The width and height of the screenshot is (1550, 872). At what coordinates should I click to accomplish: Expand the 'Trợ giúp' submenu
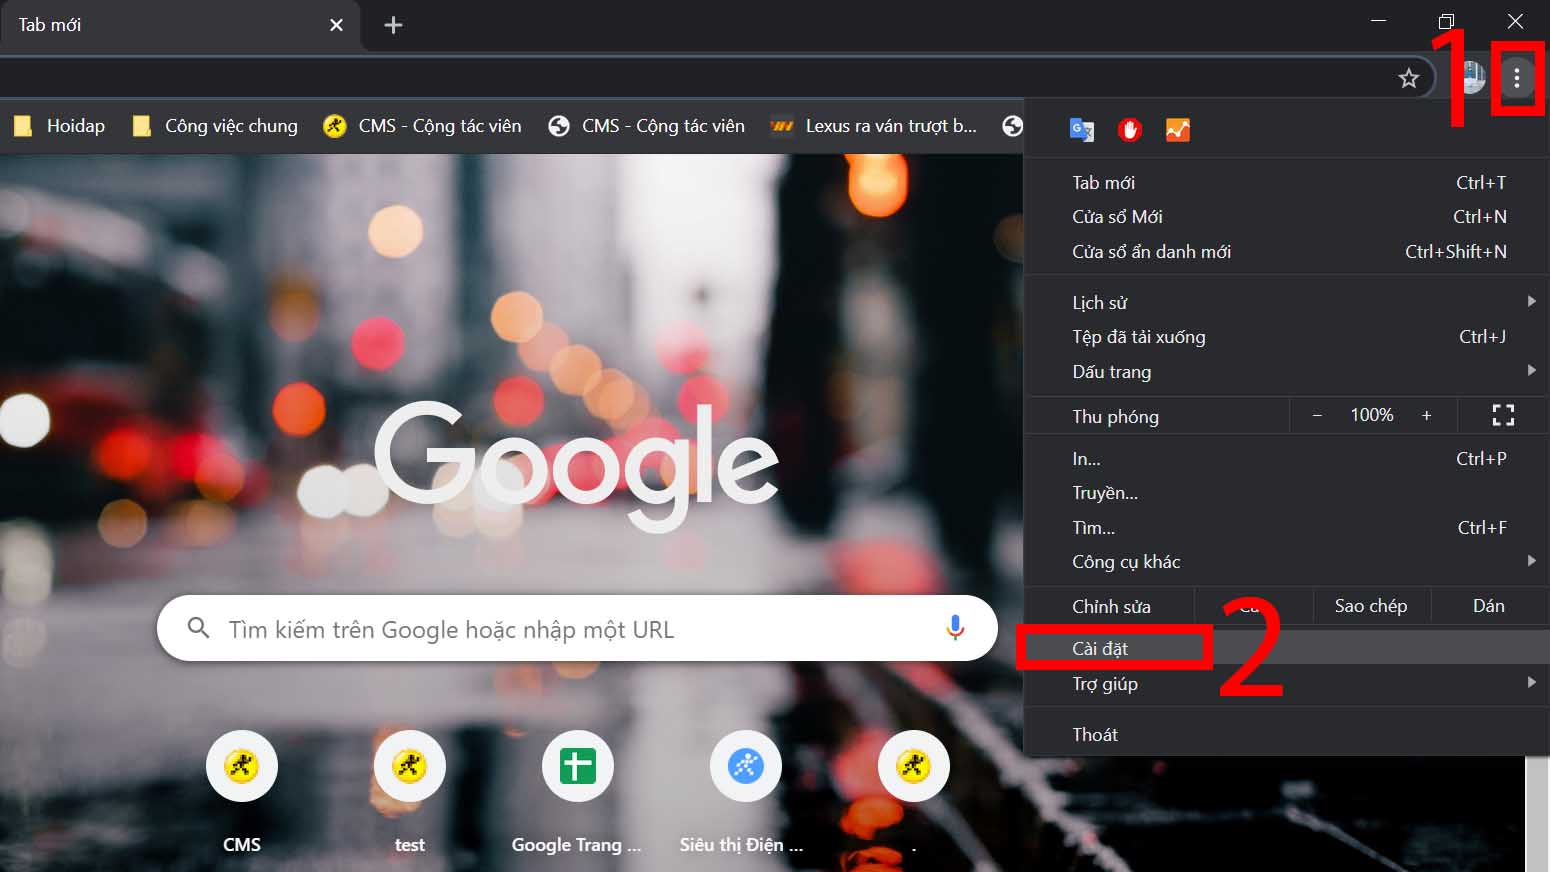[x=1287, y=683]
